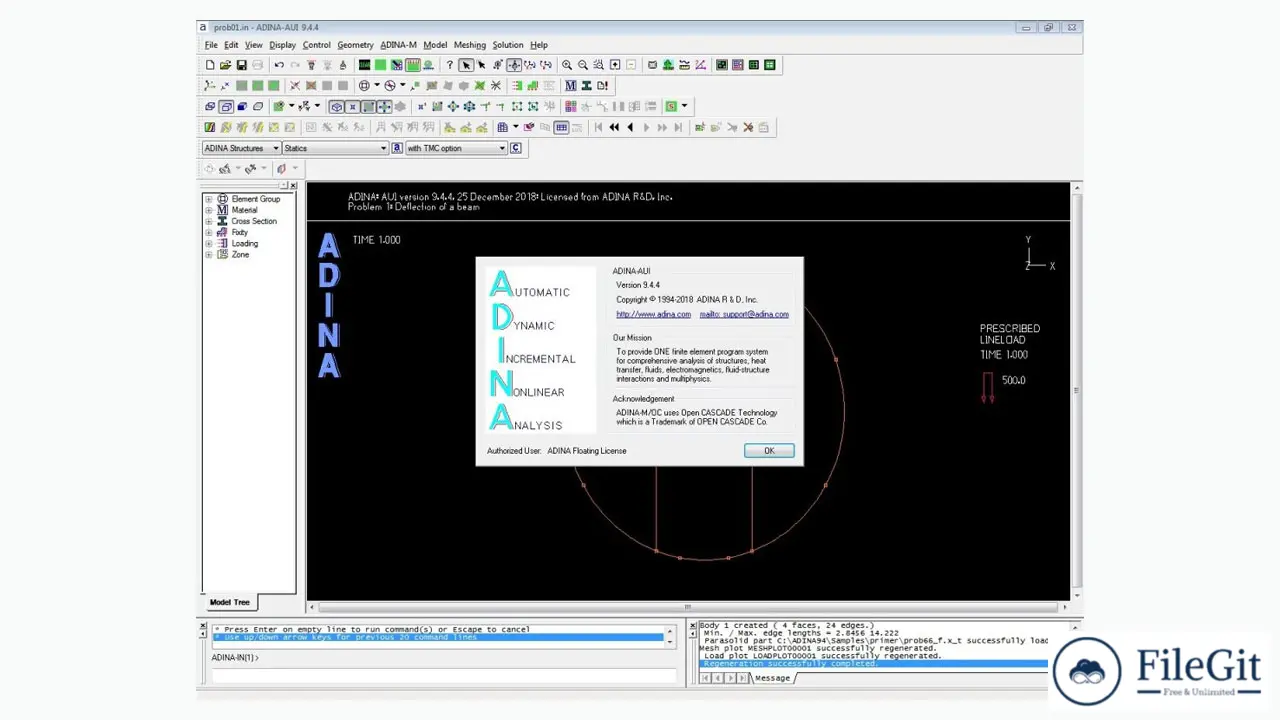Expand the Material tree node
The image size is (1280, 720).
point(209,210)
